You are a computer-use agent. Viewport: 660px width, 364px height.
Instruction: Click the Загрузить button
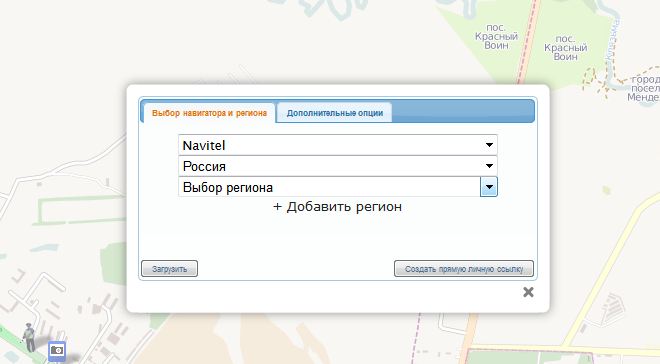tap(169, 268)
